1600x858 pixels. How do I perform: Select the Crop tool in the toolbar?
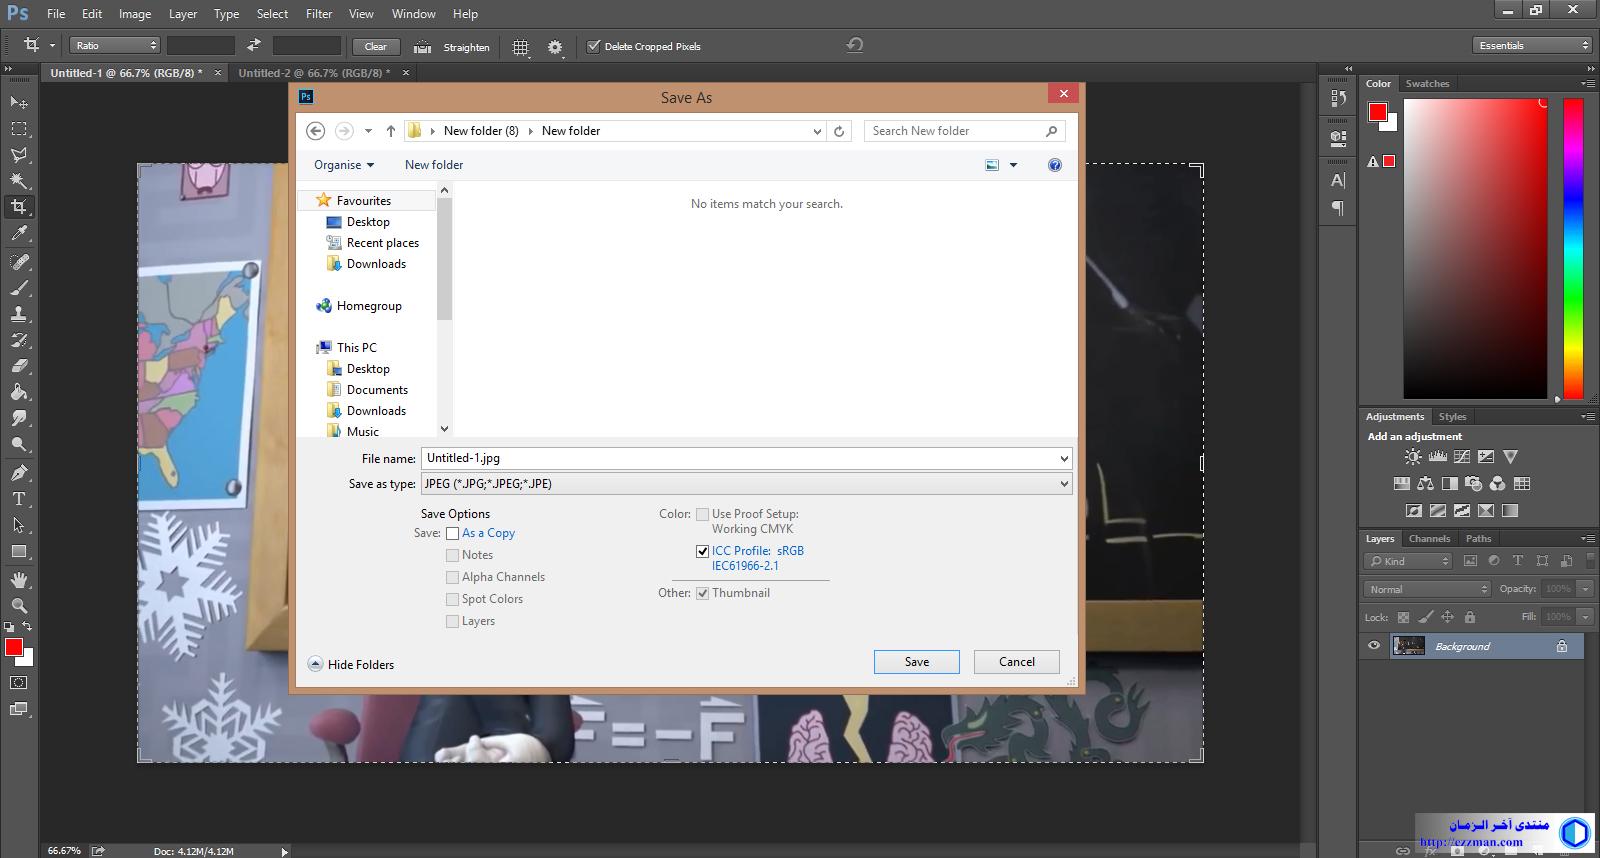click(19, 207)
